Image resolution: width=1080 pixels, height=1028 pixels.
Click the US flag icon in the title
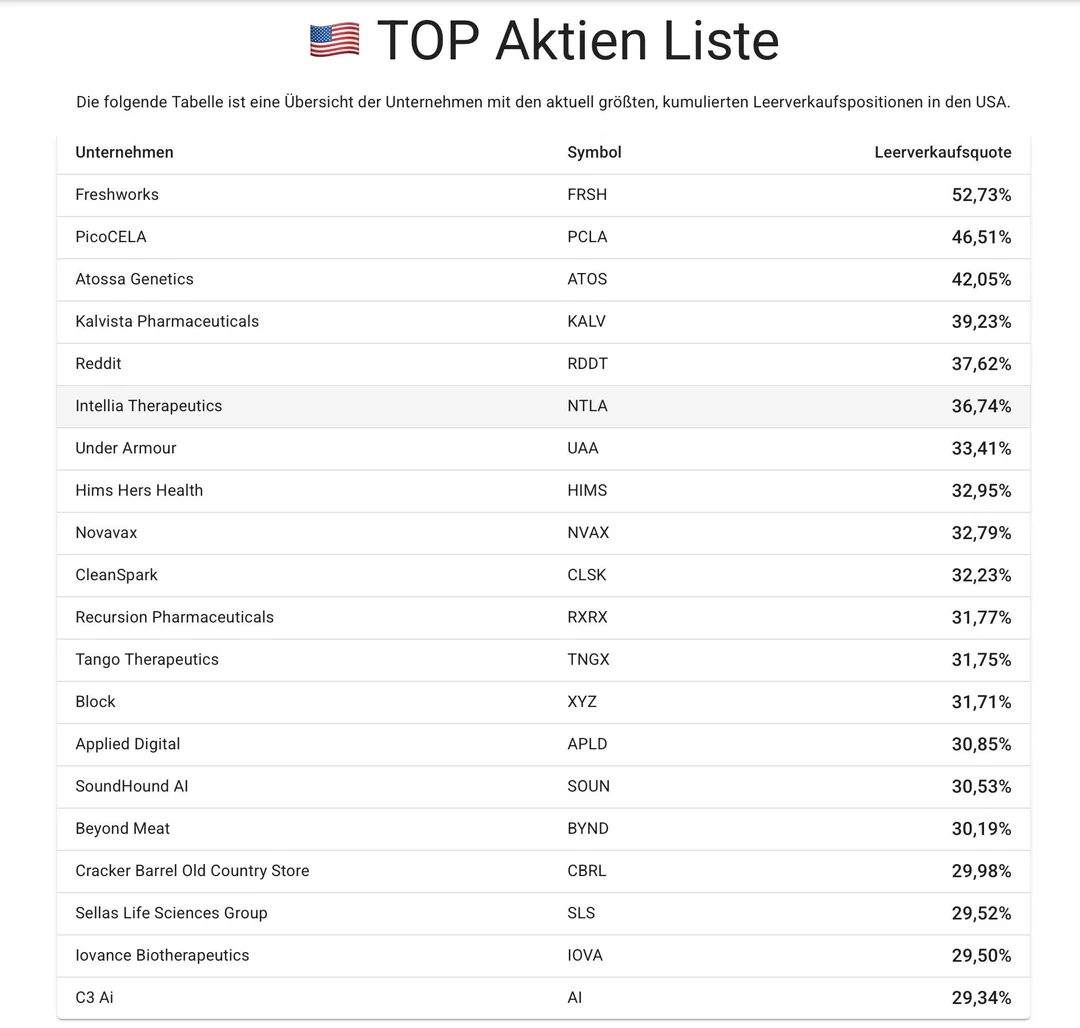(334, 40)
